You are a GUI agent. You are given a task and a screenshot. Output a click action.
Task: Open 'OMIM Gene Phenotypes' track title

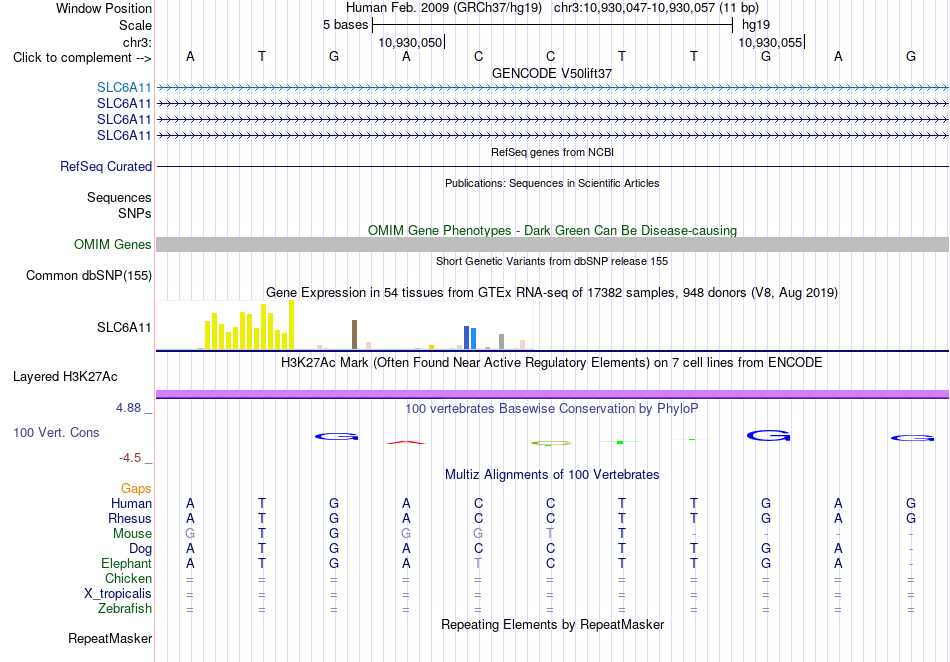click(x=552, y=230)
